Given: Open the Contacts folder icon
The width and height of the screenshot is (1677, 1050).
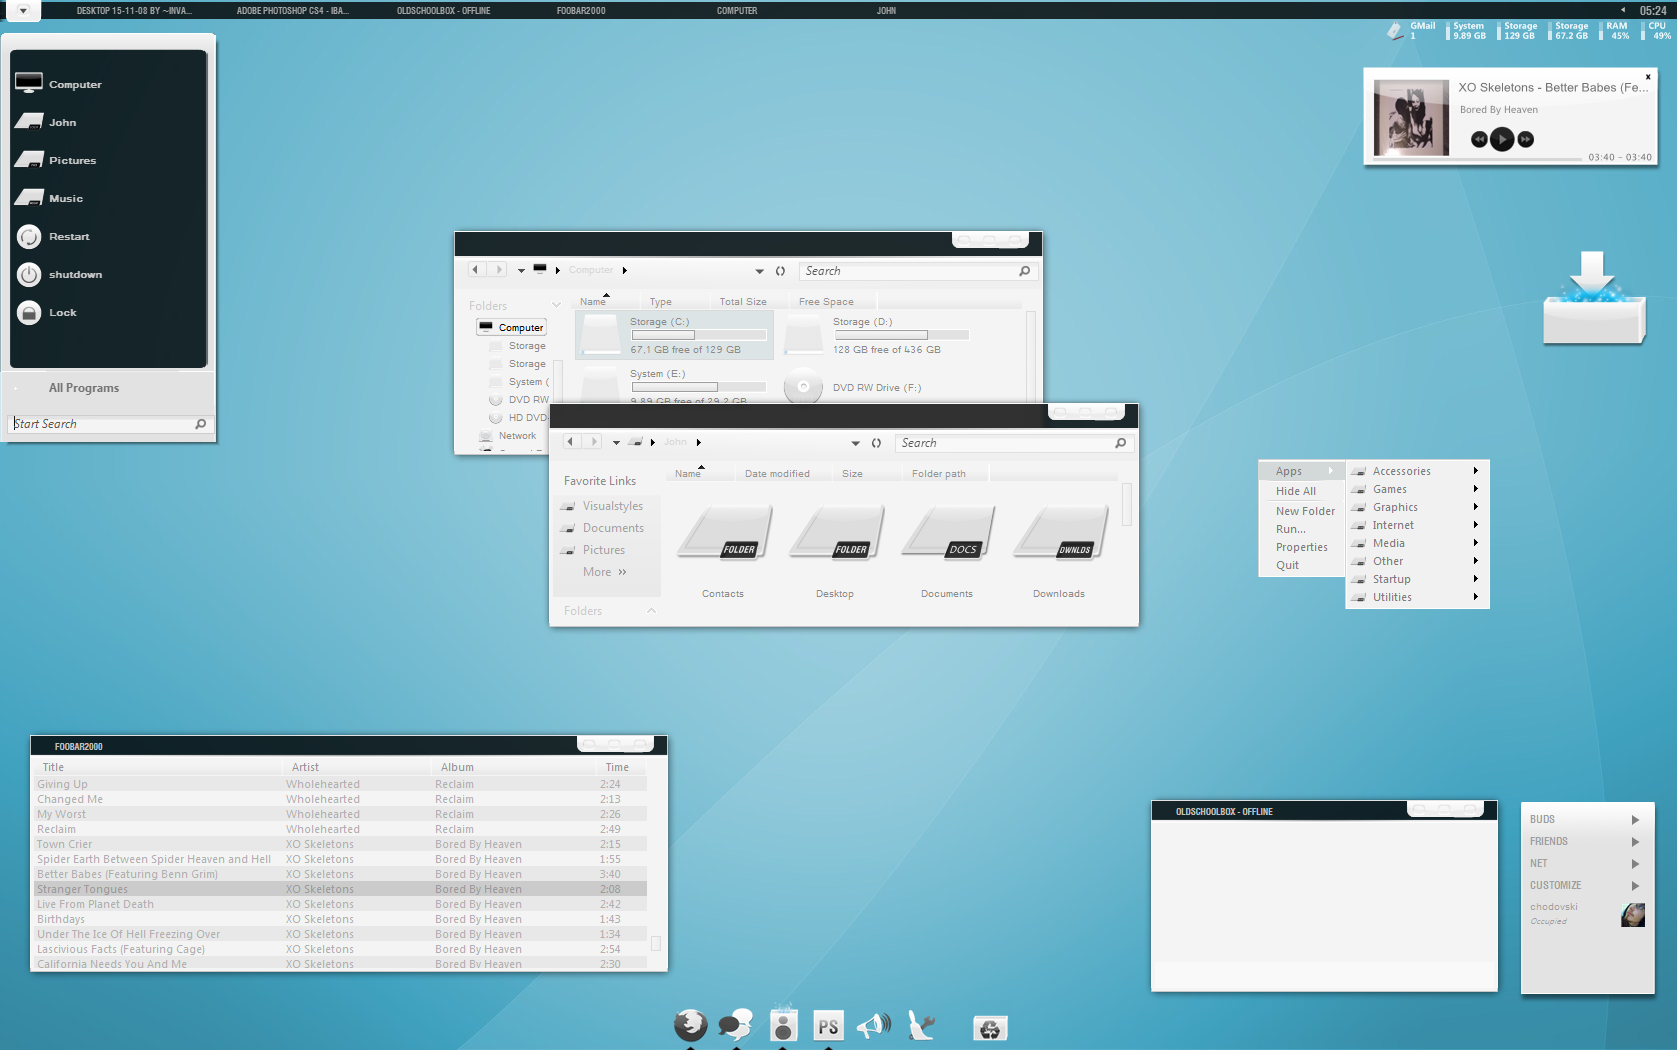Looking at the screenshot, I should coord(725,532).
